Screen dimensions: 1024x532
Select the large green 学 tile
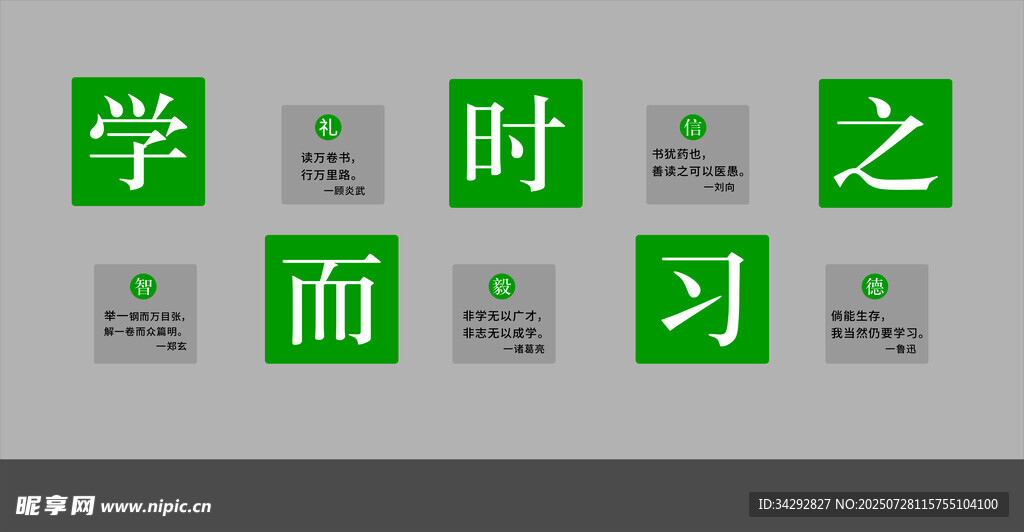(x=138, y=142)
